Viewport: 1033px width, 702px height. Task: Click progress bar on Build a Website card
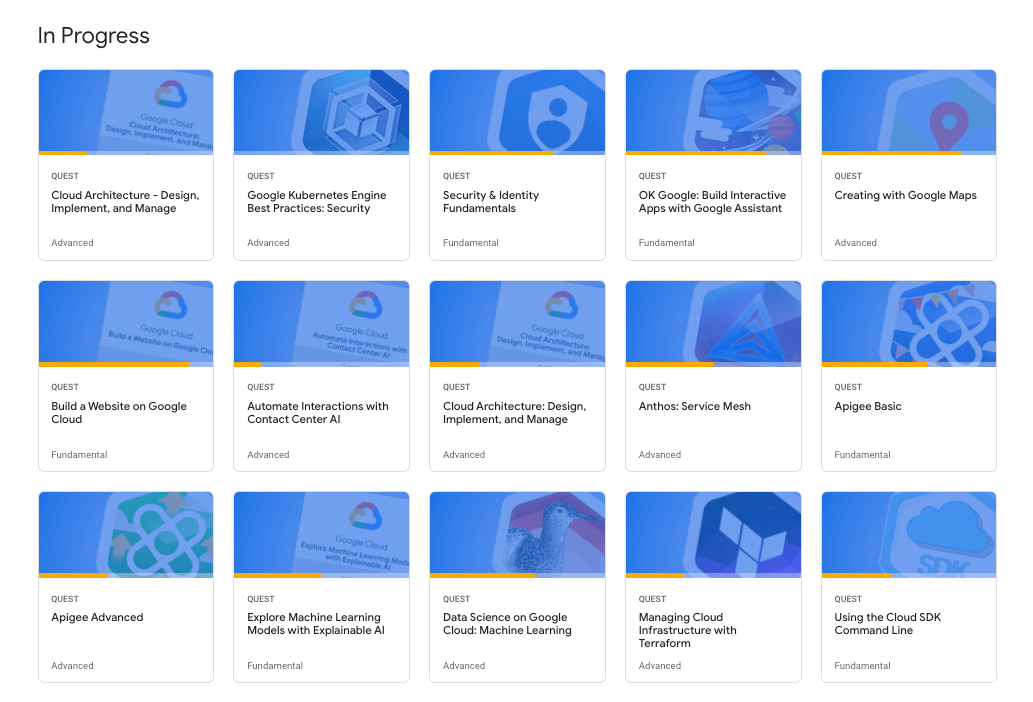click(x=126, y=364)
